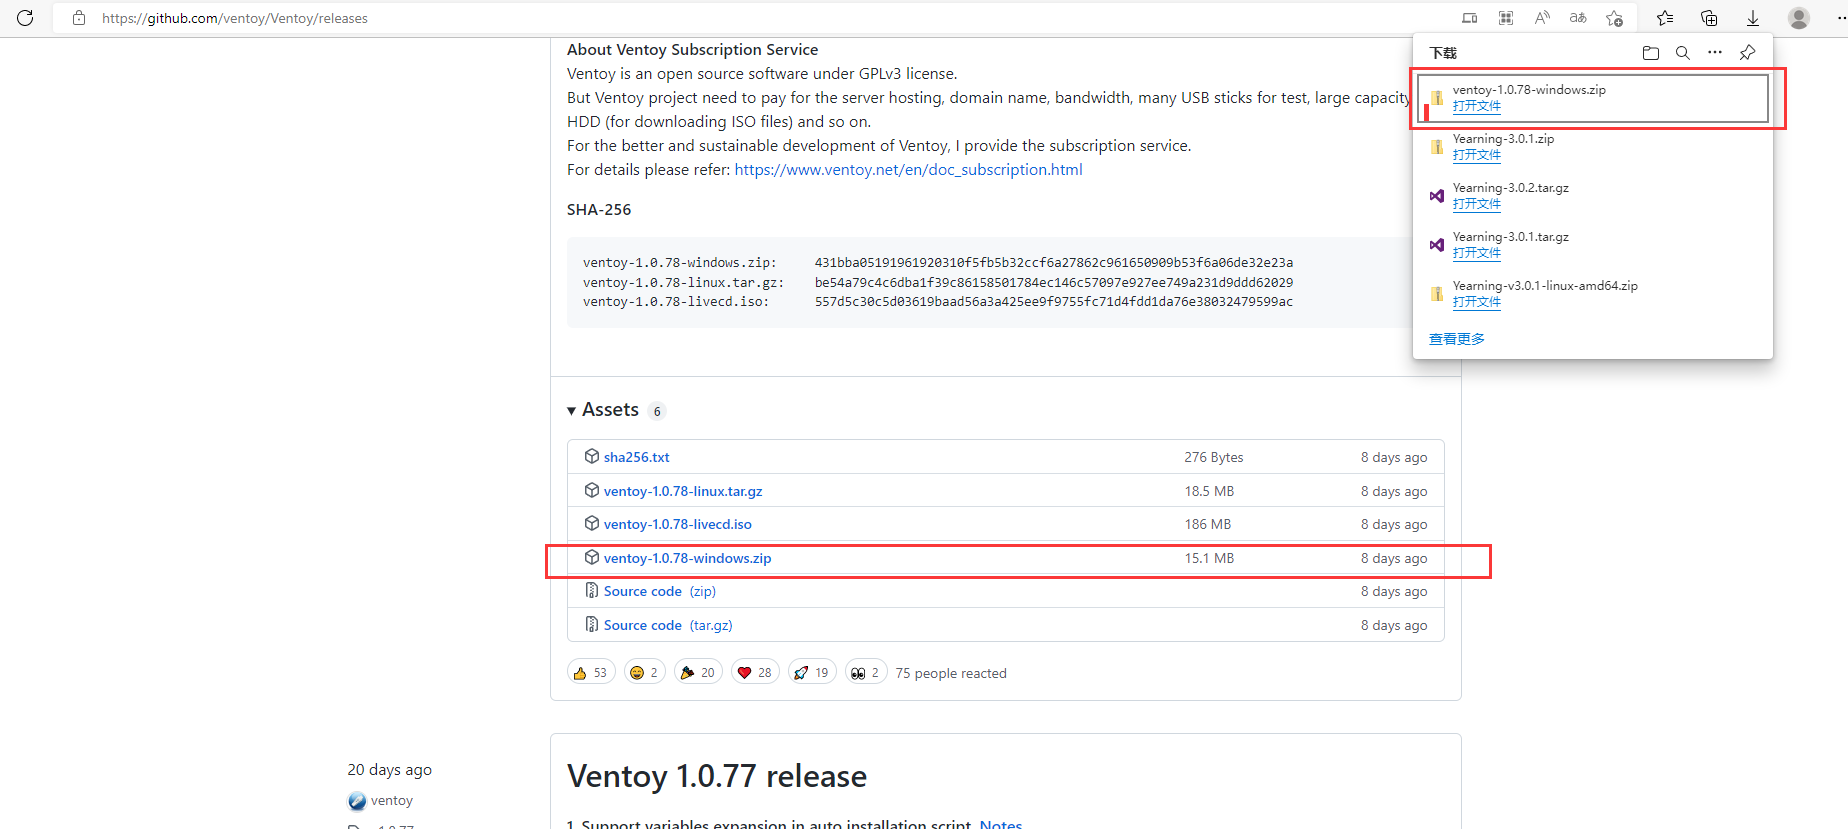React with laugh emoji (2)

pos(645,673)
